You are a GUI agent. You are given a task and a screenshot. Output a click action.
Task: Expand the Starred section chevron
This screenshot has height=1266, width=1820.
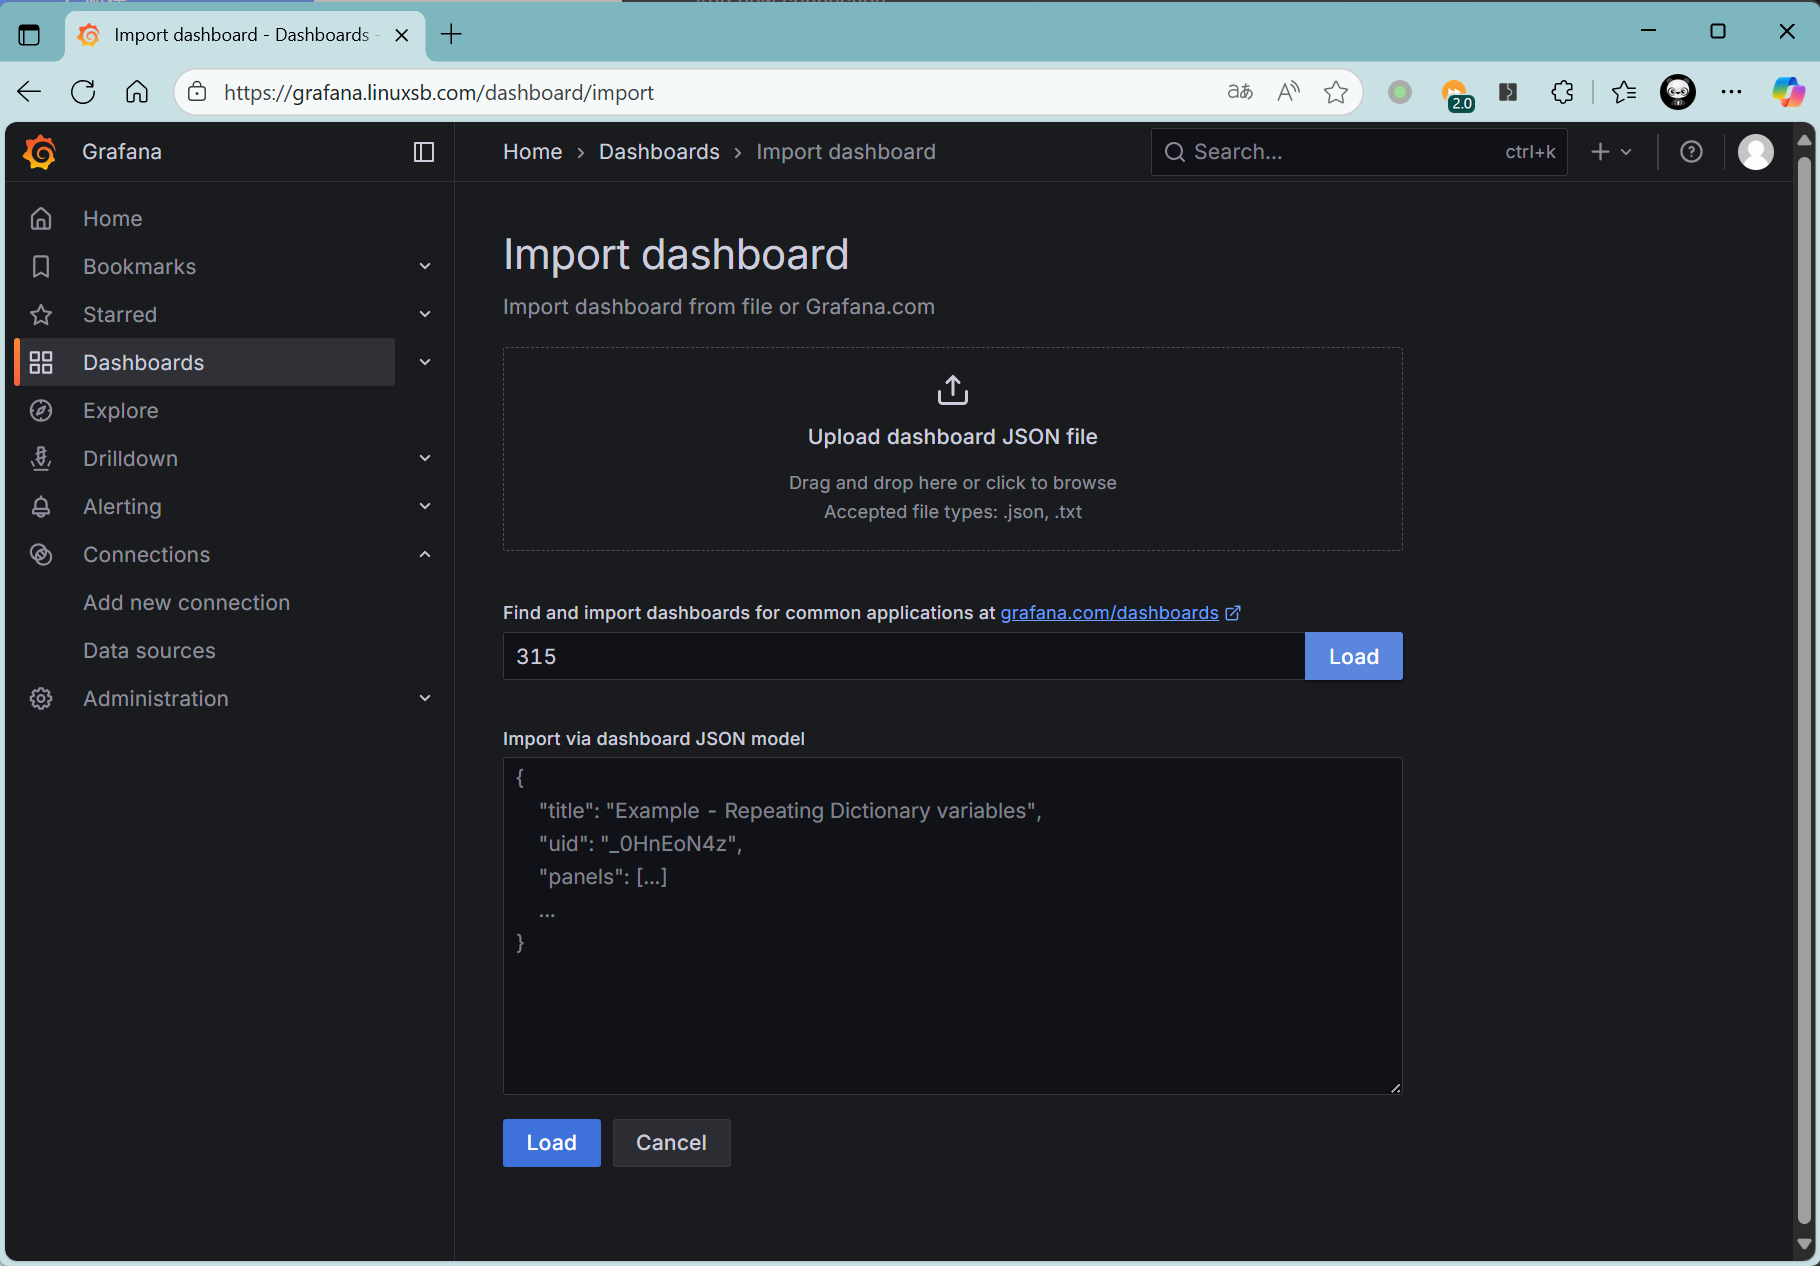tap(425, 315)
